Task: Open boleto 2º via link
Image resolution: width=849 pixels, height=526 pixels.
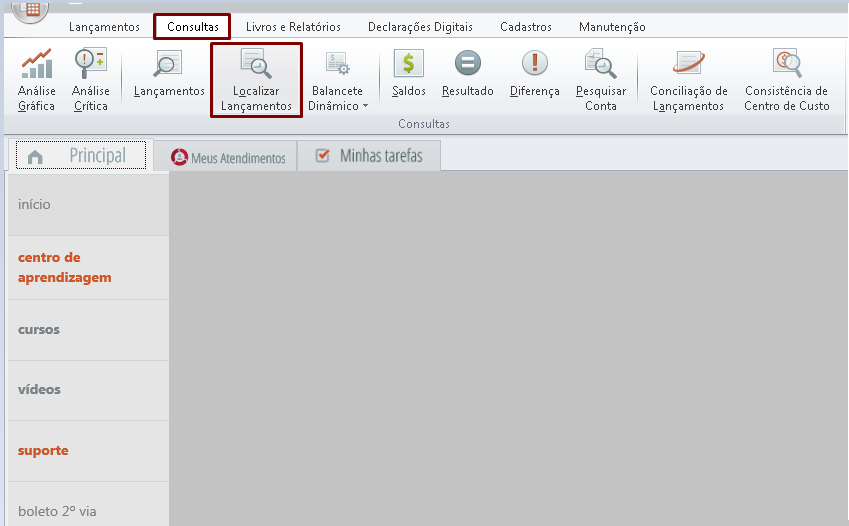Action: tap(88, 504)
